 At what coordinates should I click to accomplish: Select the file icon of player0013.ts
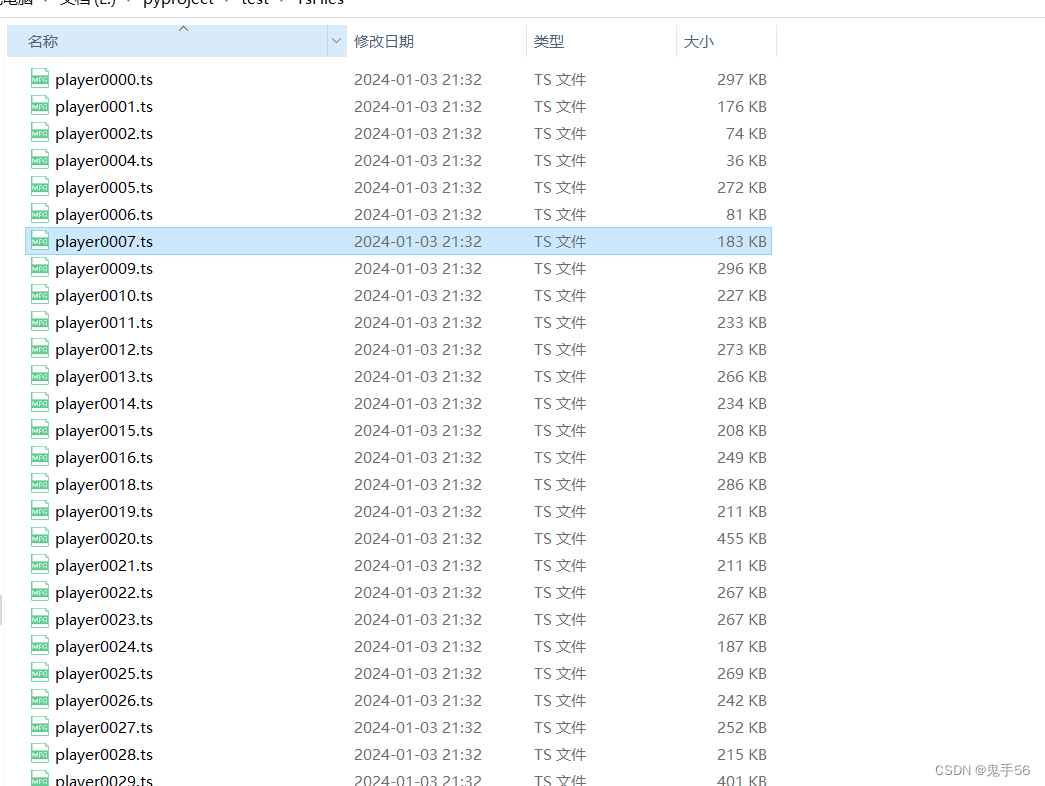coord(40,376)
